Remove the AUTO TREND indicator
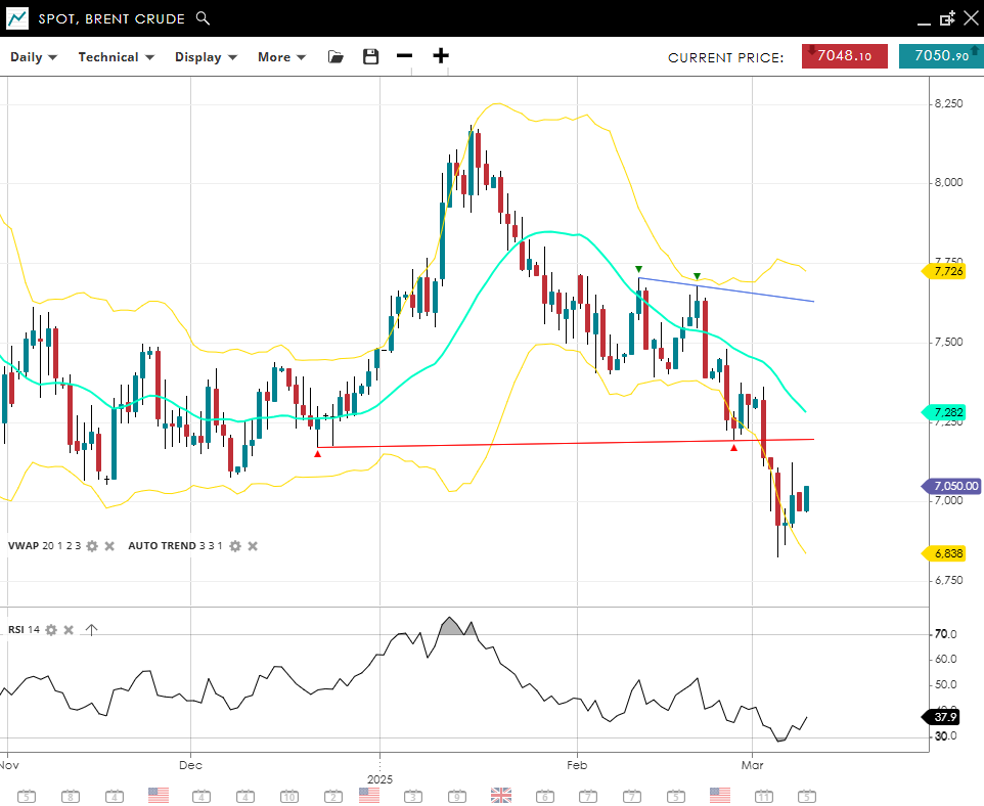984x806 pixels. tap(253, 546)
